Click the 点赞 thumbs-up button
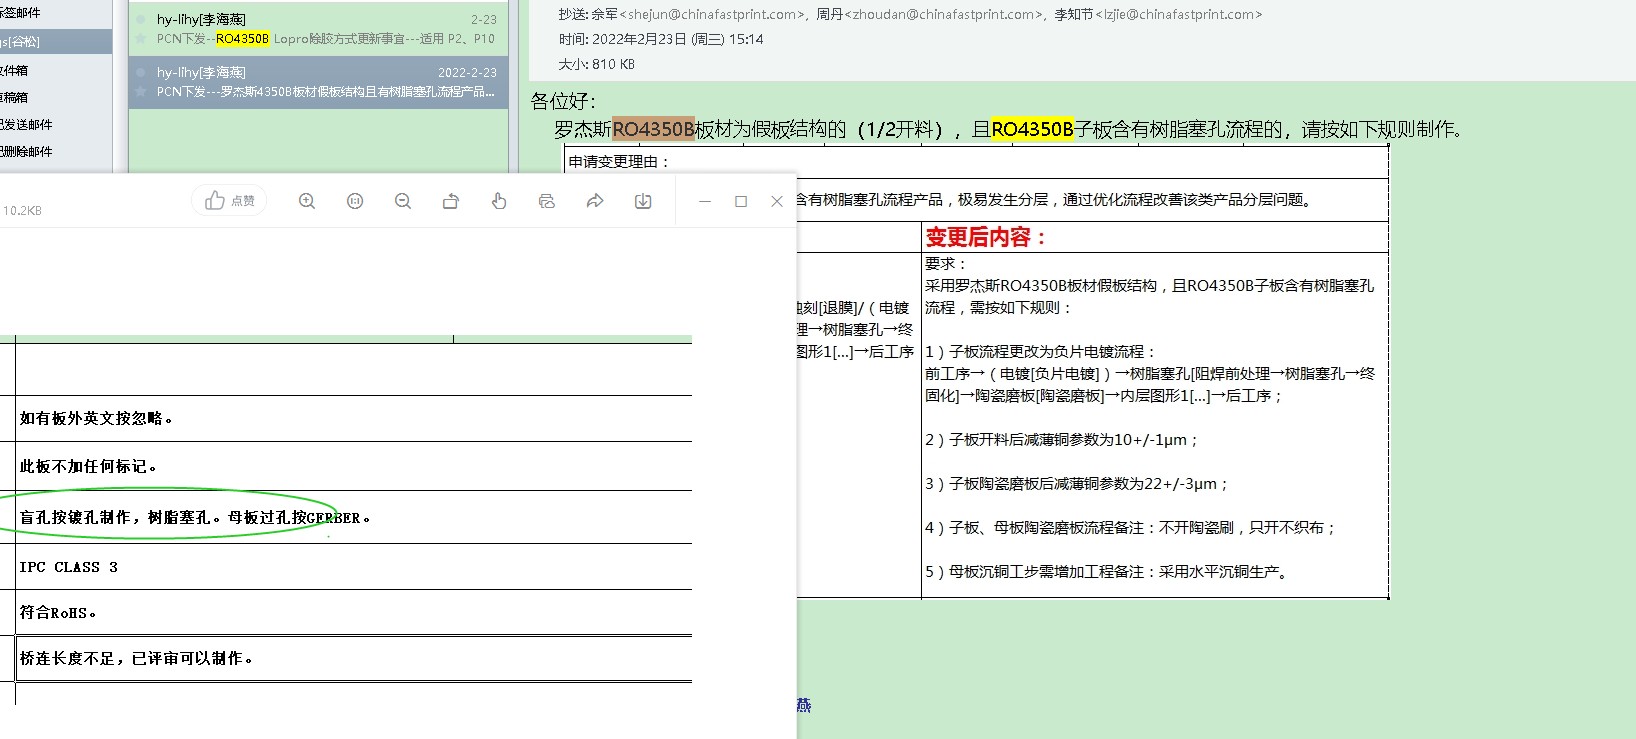The height and width of the screenshot is (739, 1636). (229, 201)
